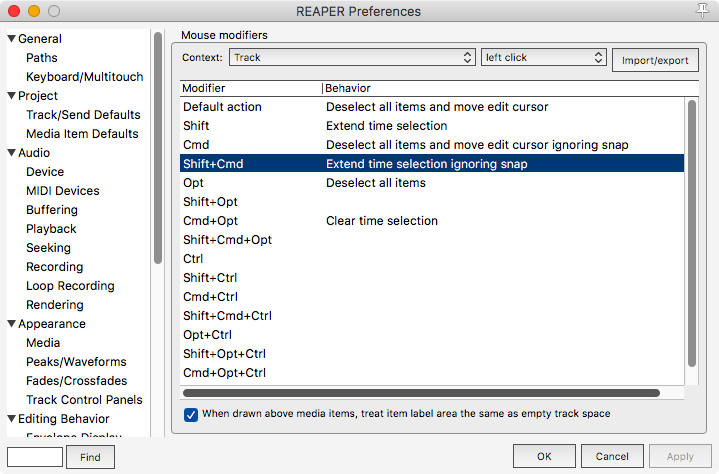719x474 pixels.
Task: Select Device under Audio
Action: [x=45, y=172]
